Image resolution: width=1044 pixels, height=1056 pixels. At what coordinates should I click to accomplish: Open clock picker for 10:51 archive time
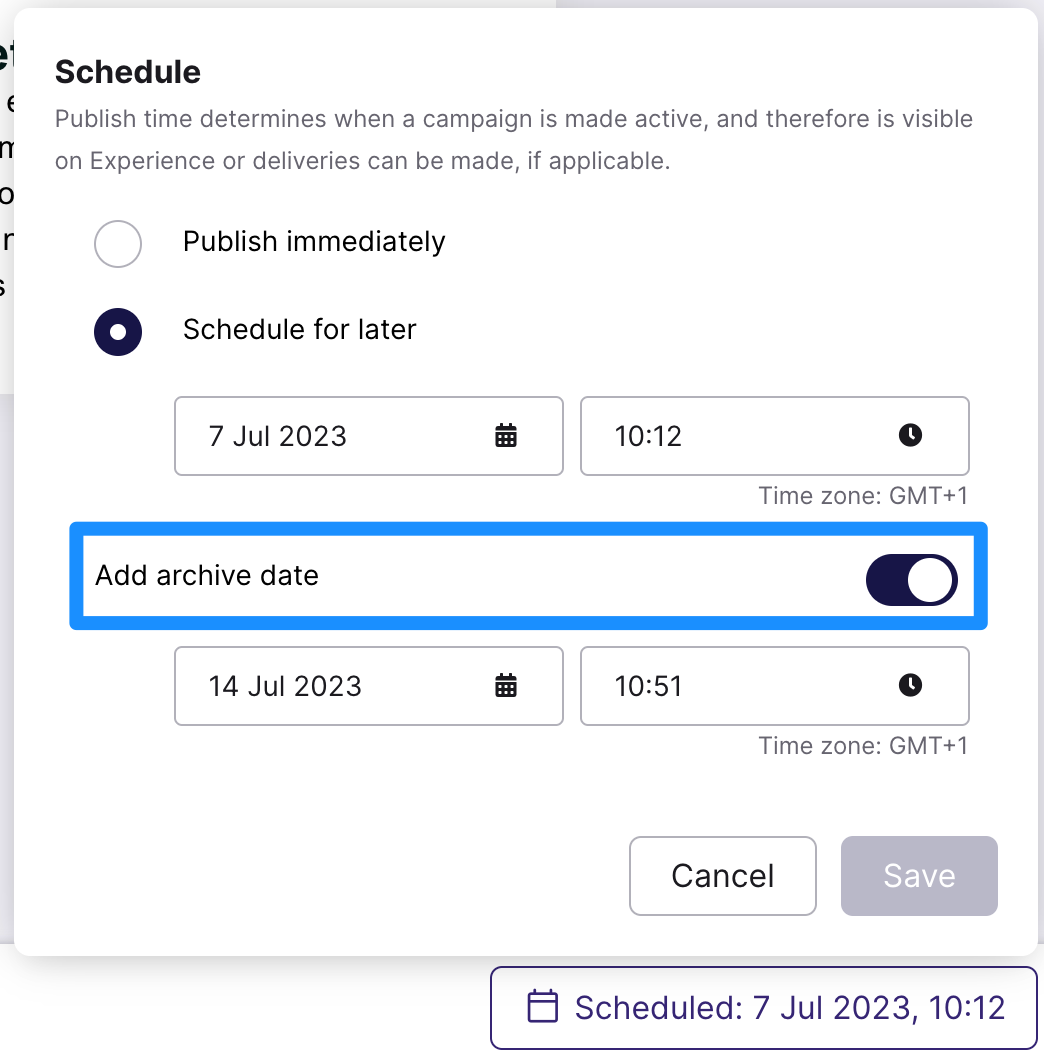(910, 685)
